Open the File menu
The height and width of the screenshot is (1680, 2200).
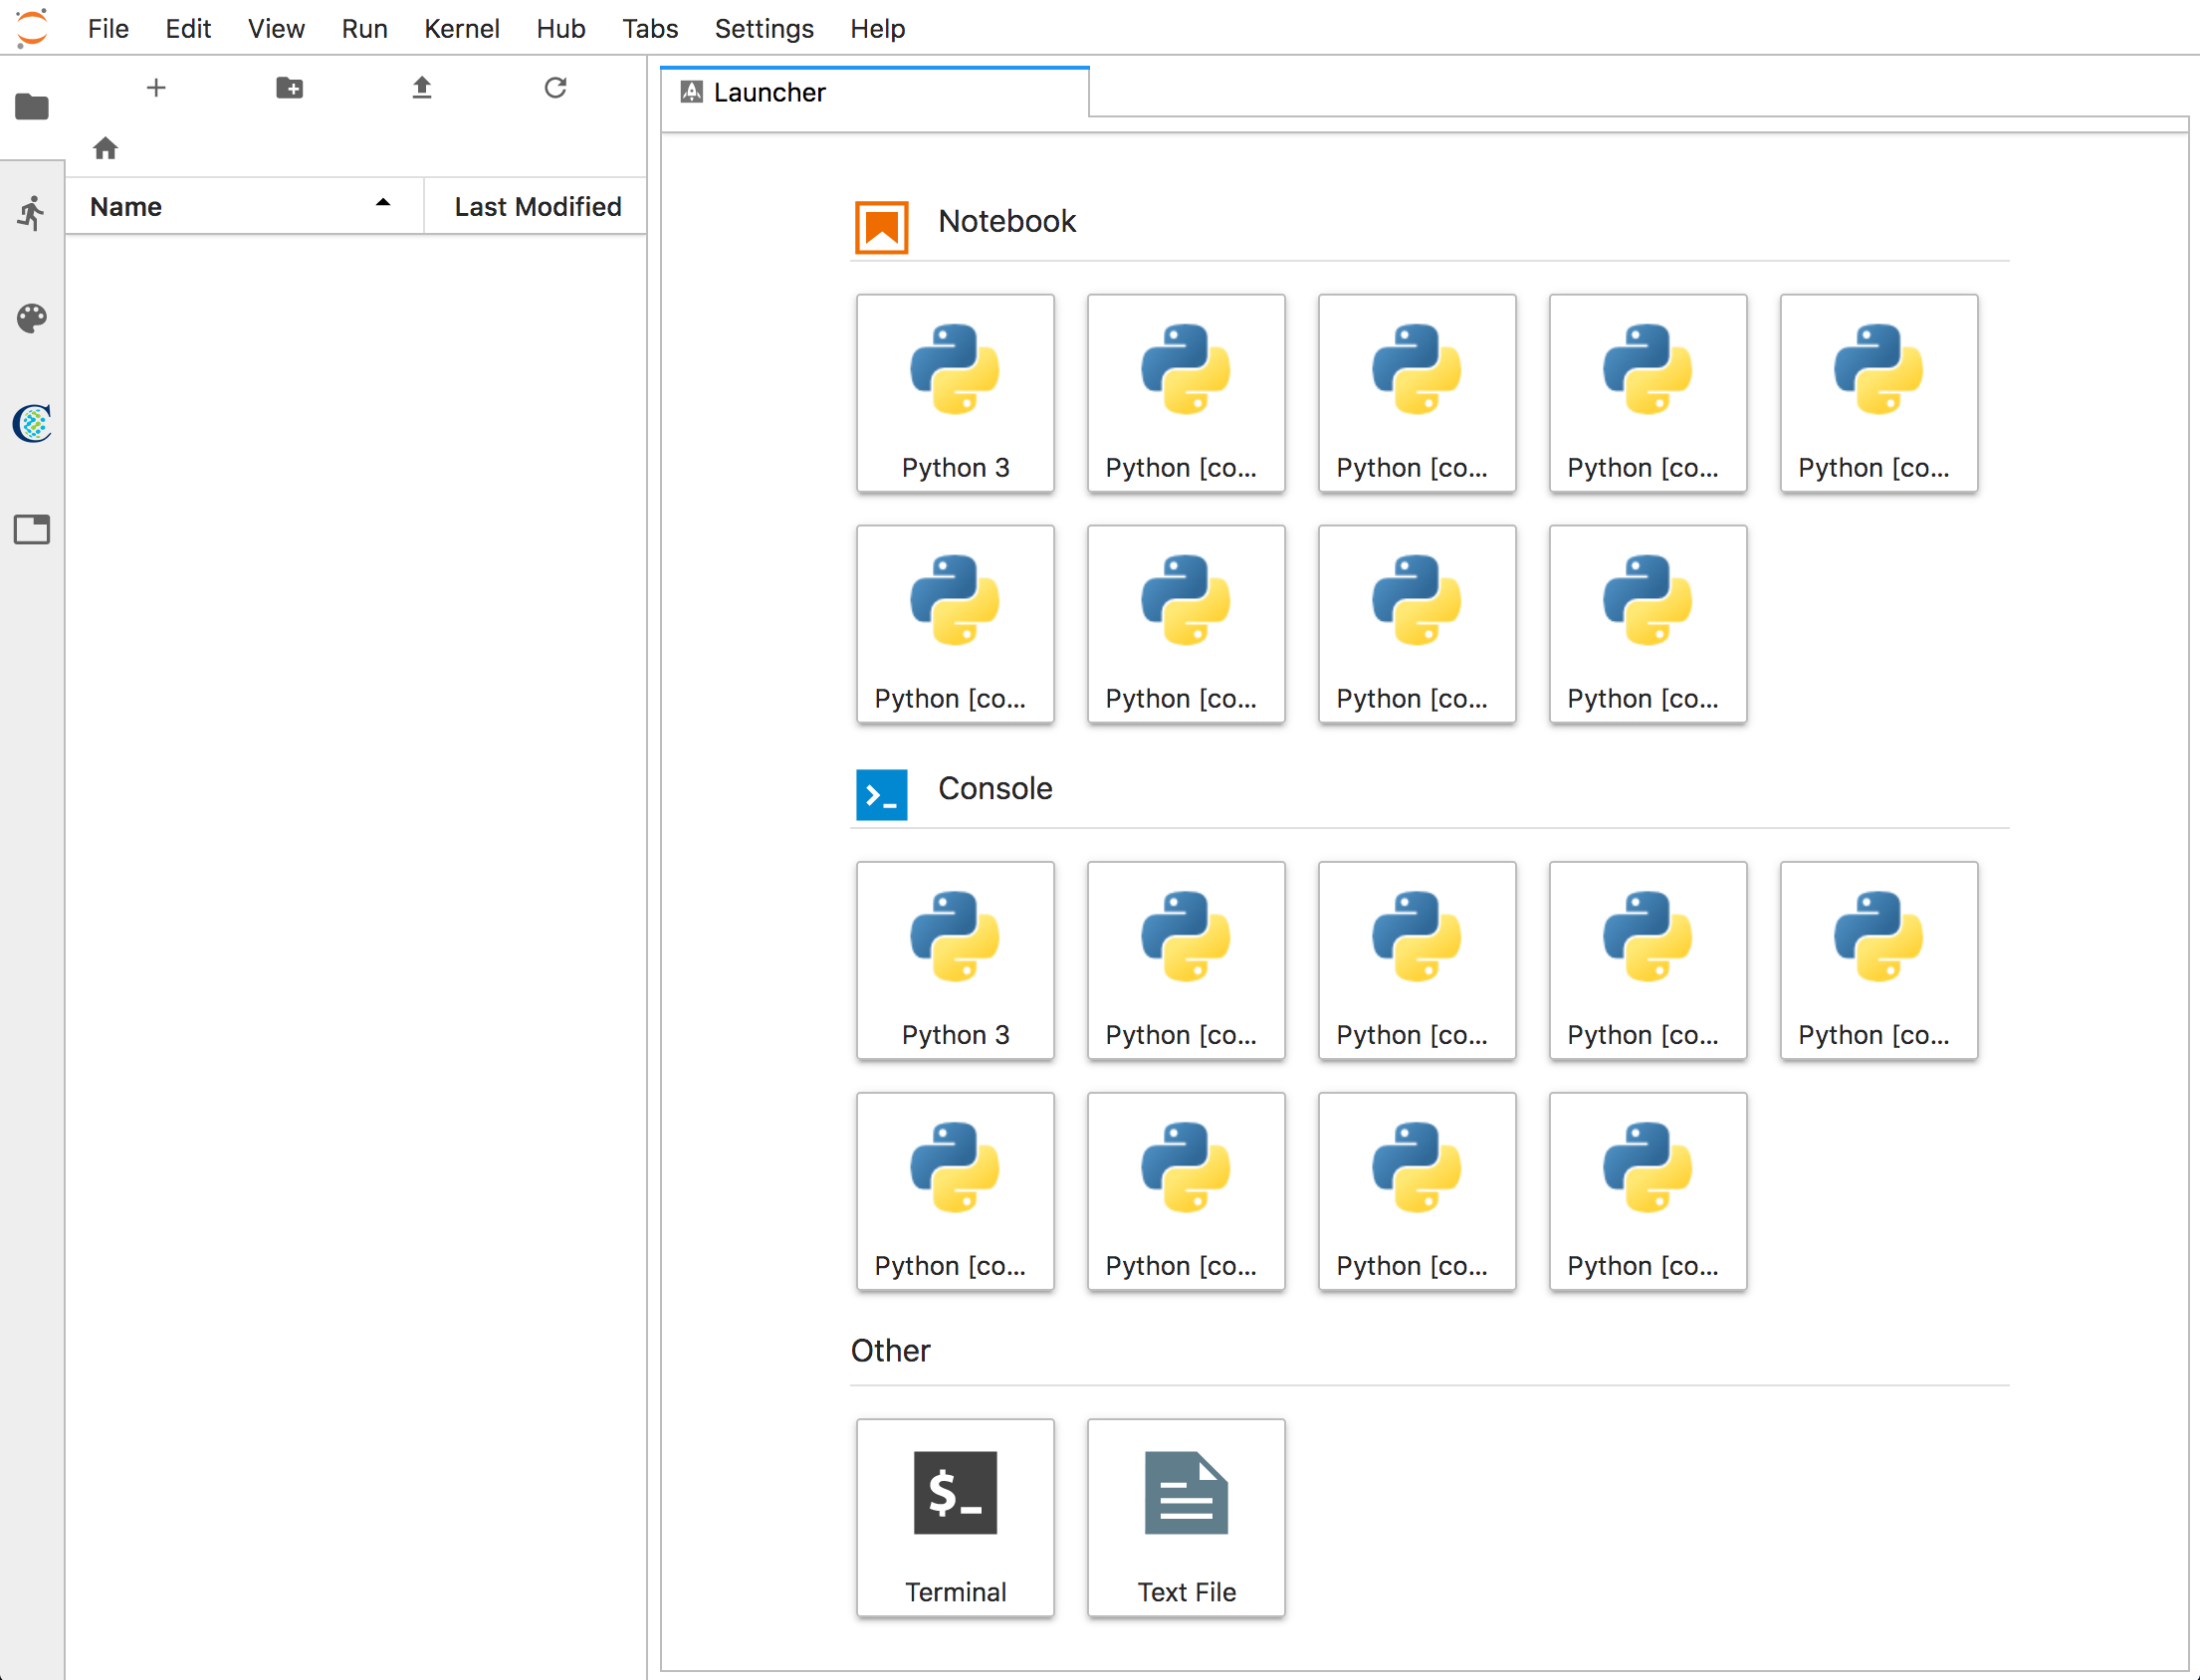pyautogui.click(x=108, y=28)
